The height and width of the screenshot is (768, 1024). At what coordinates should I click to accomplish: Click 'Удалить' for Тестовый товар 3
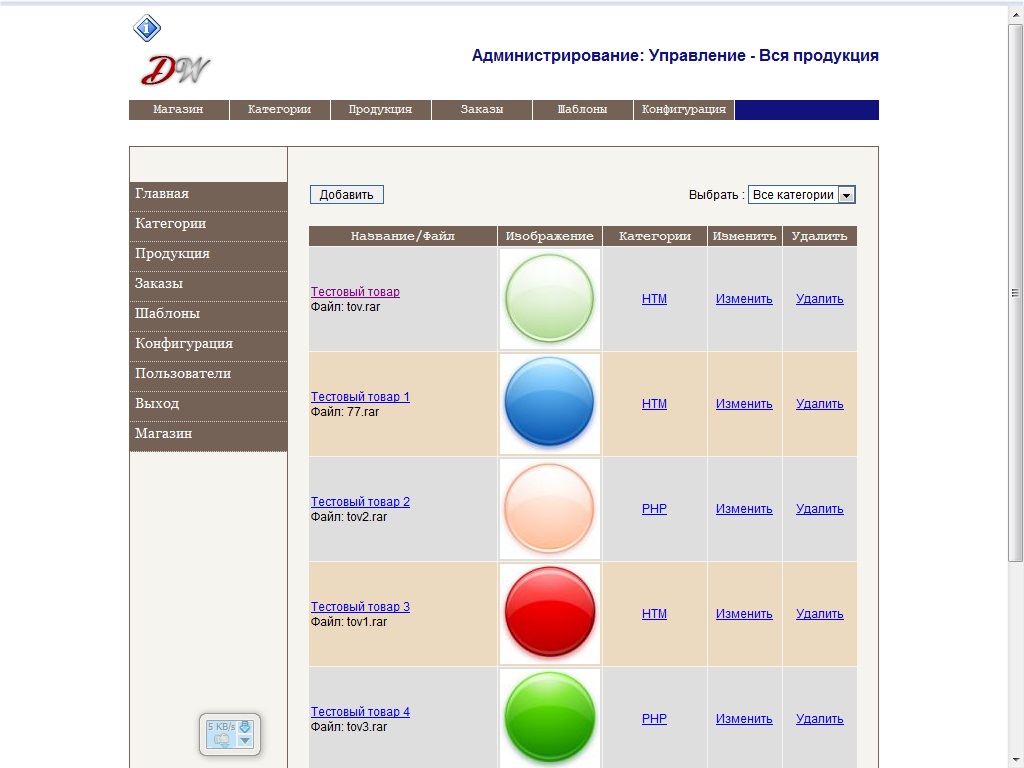(819, 614)
